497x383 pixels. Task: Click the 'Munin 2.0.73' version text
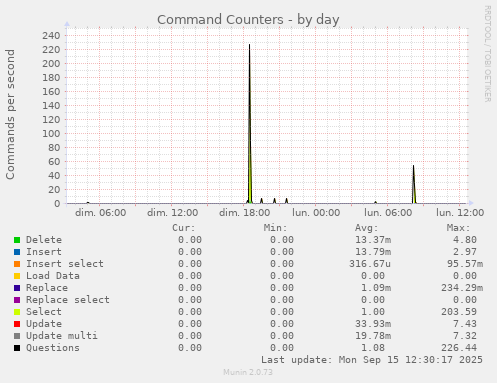point(248,372)
